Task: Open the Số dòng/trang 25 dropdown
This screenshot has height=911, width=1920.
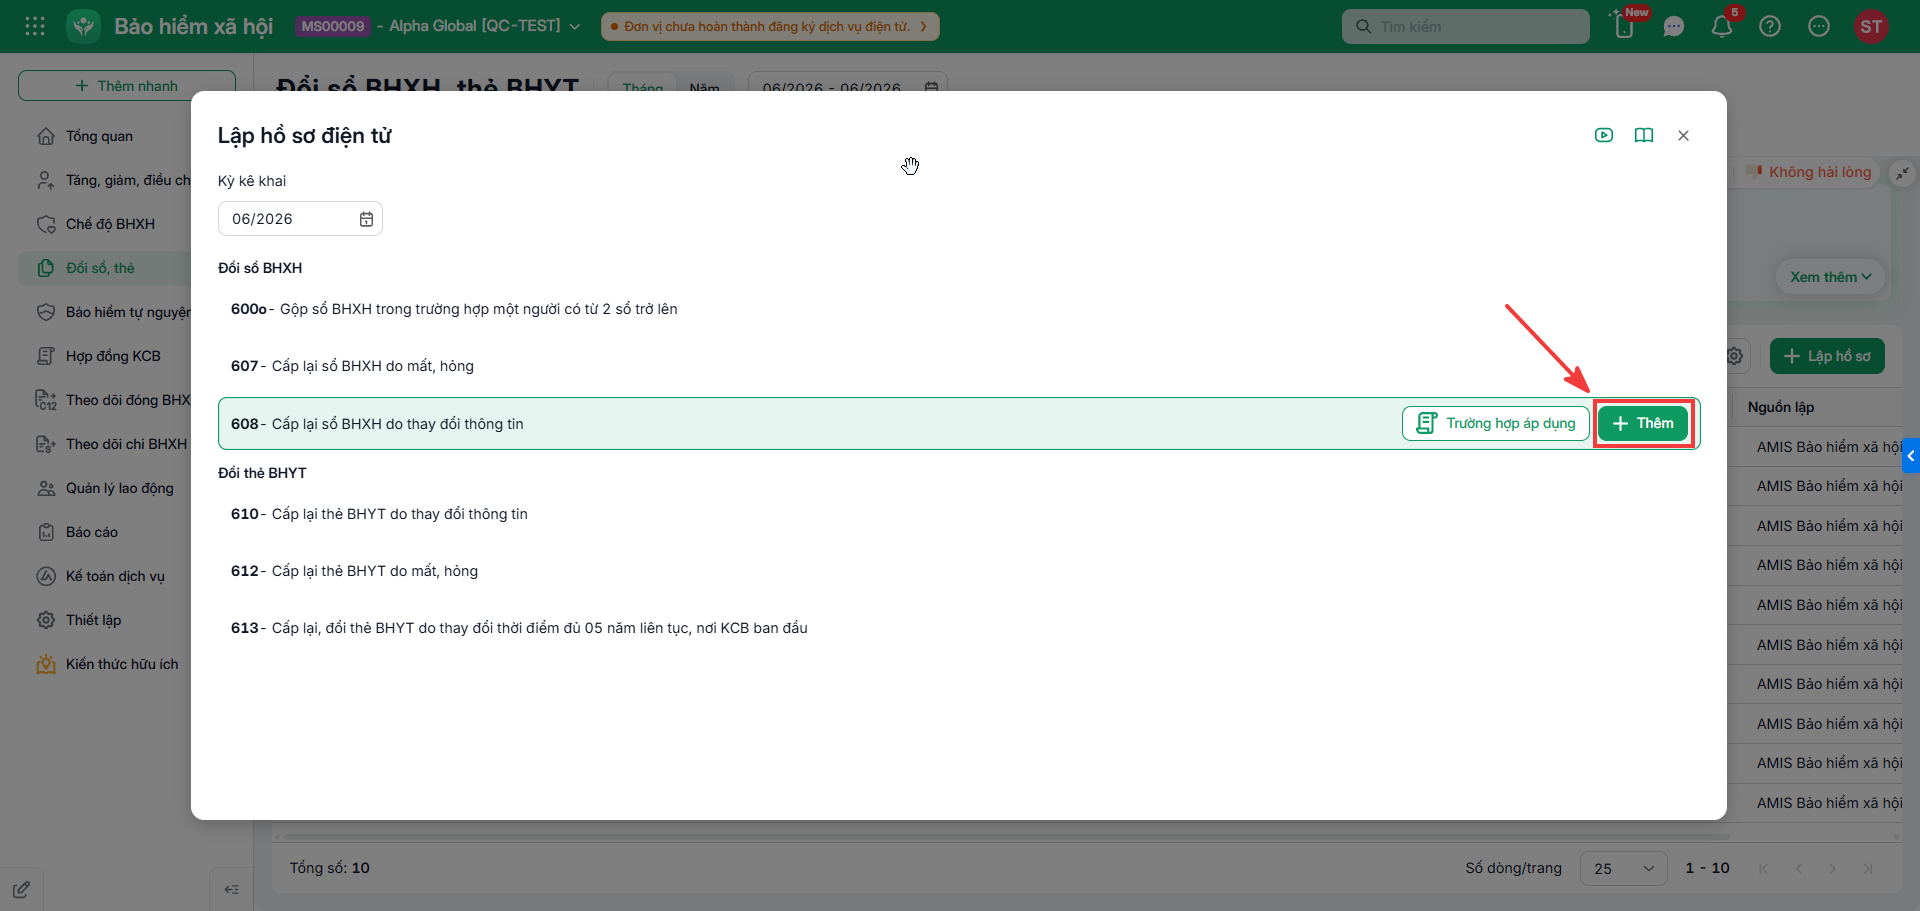Action: coord(1623,868)
